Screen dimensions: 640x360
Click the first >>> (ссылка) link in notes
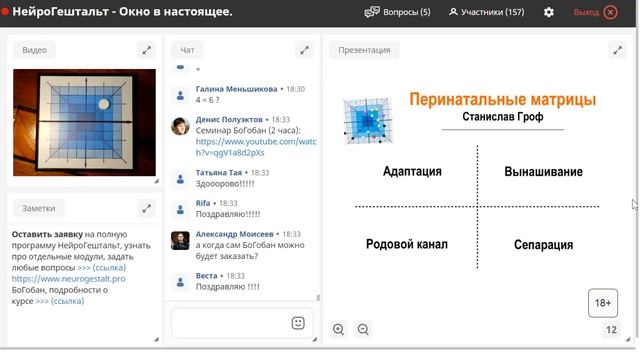[x=101, y=268]
